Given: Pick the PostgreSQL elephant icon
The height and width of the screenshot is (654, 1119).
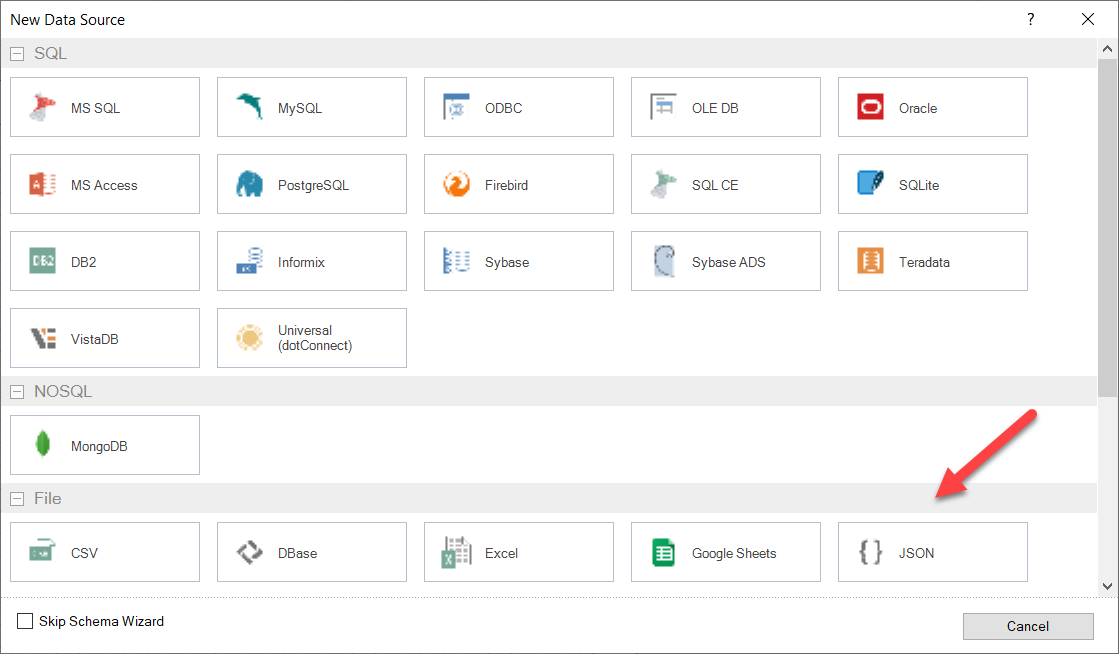Looking at the screenshot, I should coord(249,184).
